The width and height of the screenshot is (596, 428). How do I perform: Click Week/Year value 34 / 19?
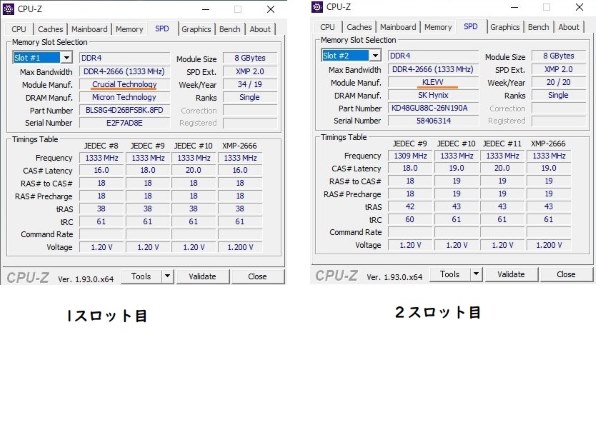[250, 84]
